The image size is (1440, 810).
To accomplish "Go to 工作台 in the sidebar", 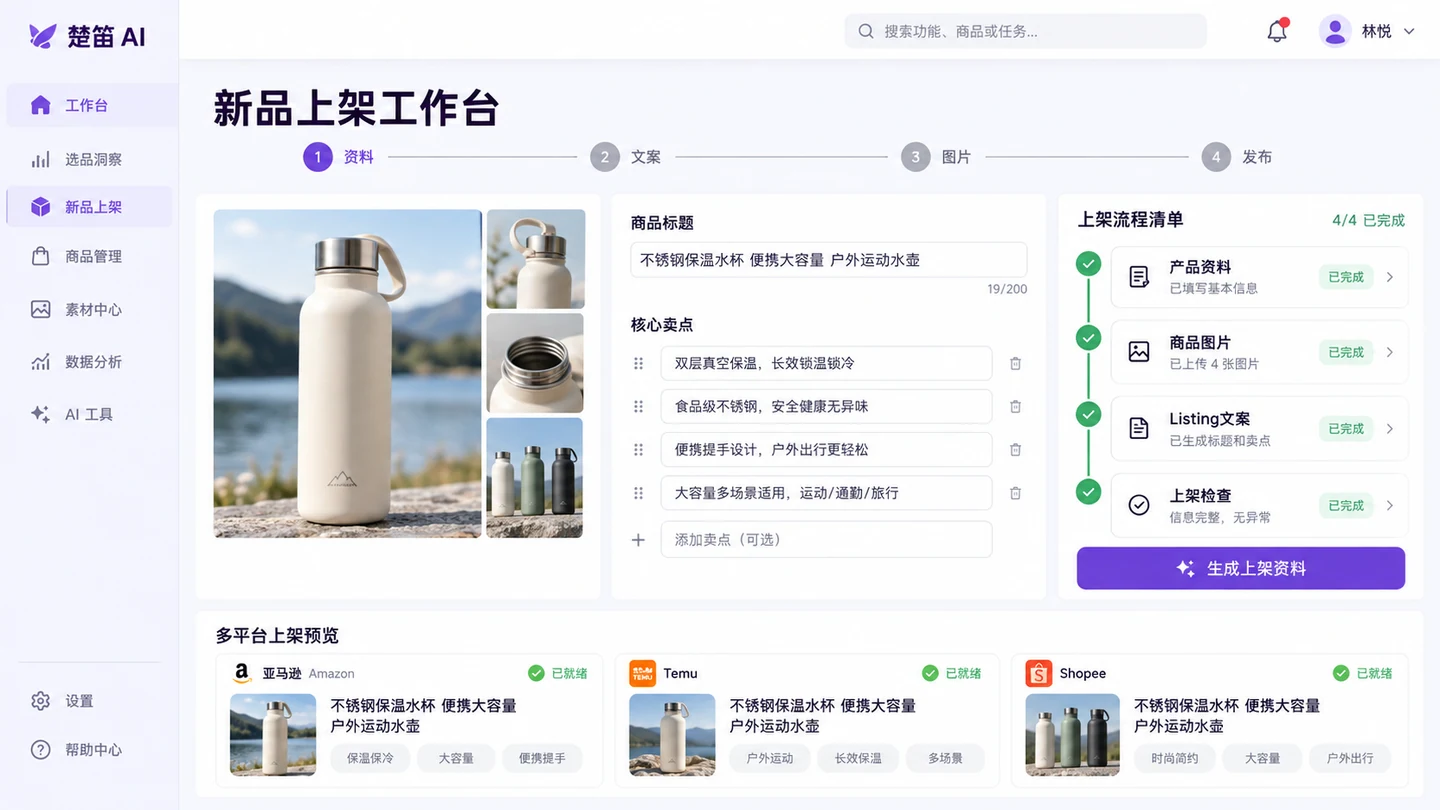I will [90, 105].
